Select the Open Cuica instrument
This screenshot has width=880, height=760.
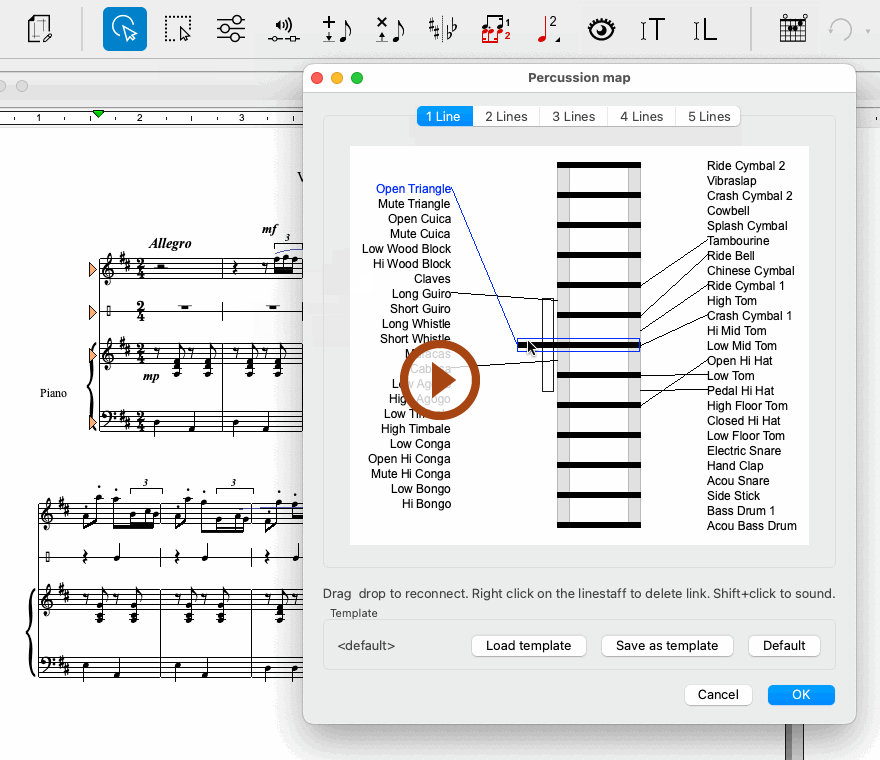tap(419, 219)
